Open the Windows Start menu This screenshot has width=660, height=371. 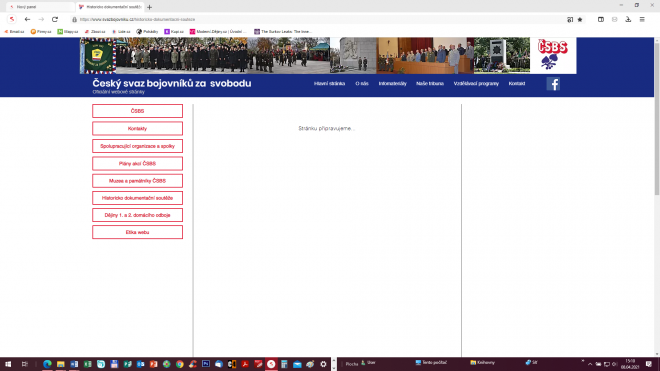click(8, 364)
